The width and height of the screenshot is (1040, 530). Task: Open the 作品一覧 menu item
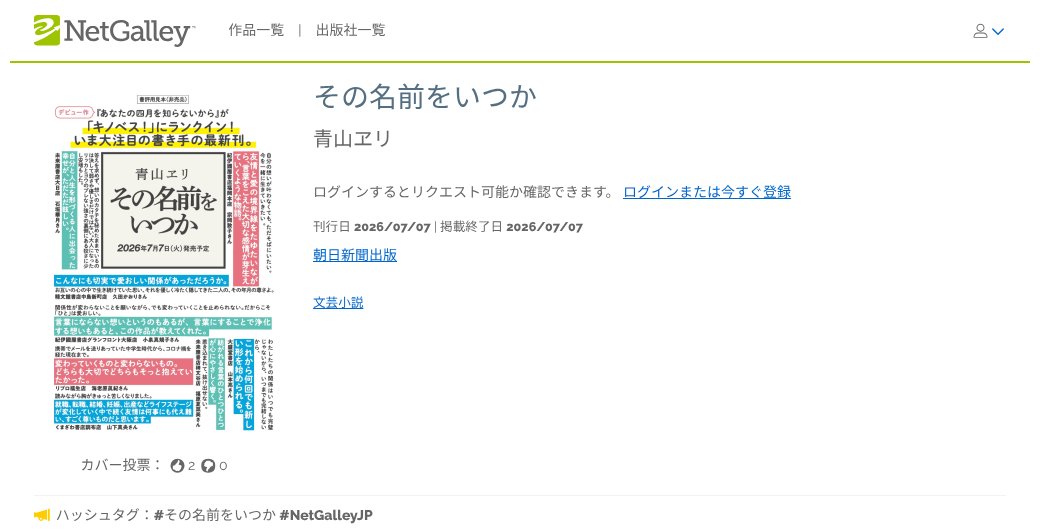(x=256, y=30)
